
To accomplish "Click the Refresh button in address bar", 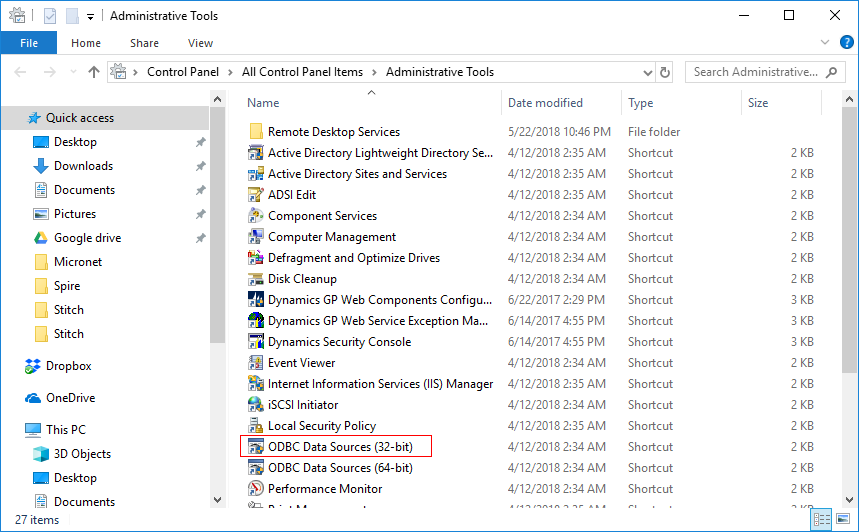I will [666, 72].
